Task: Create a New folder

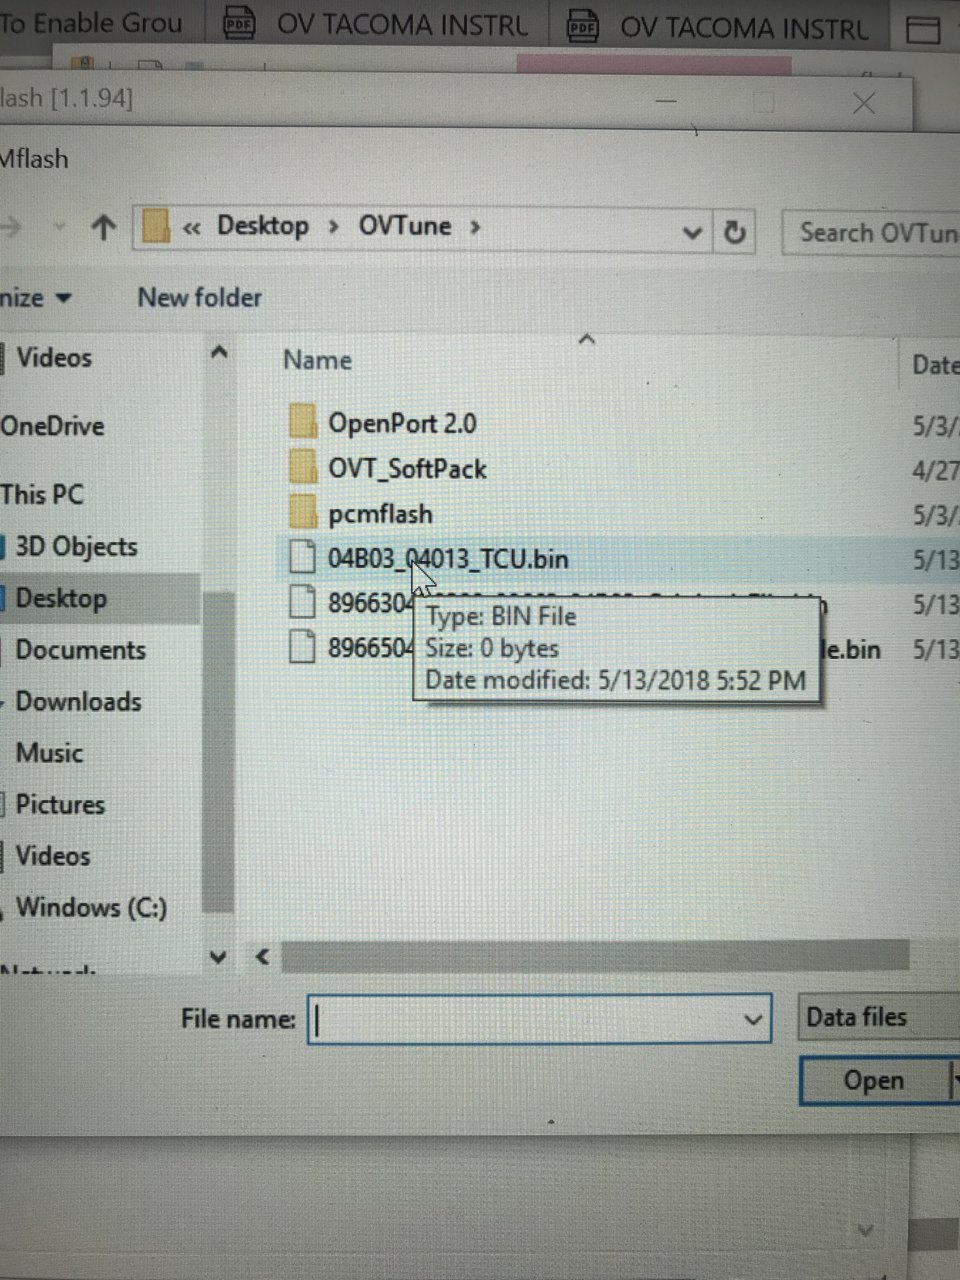Action: click(199, 297)
